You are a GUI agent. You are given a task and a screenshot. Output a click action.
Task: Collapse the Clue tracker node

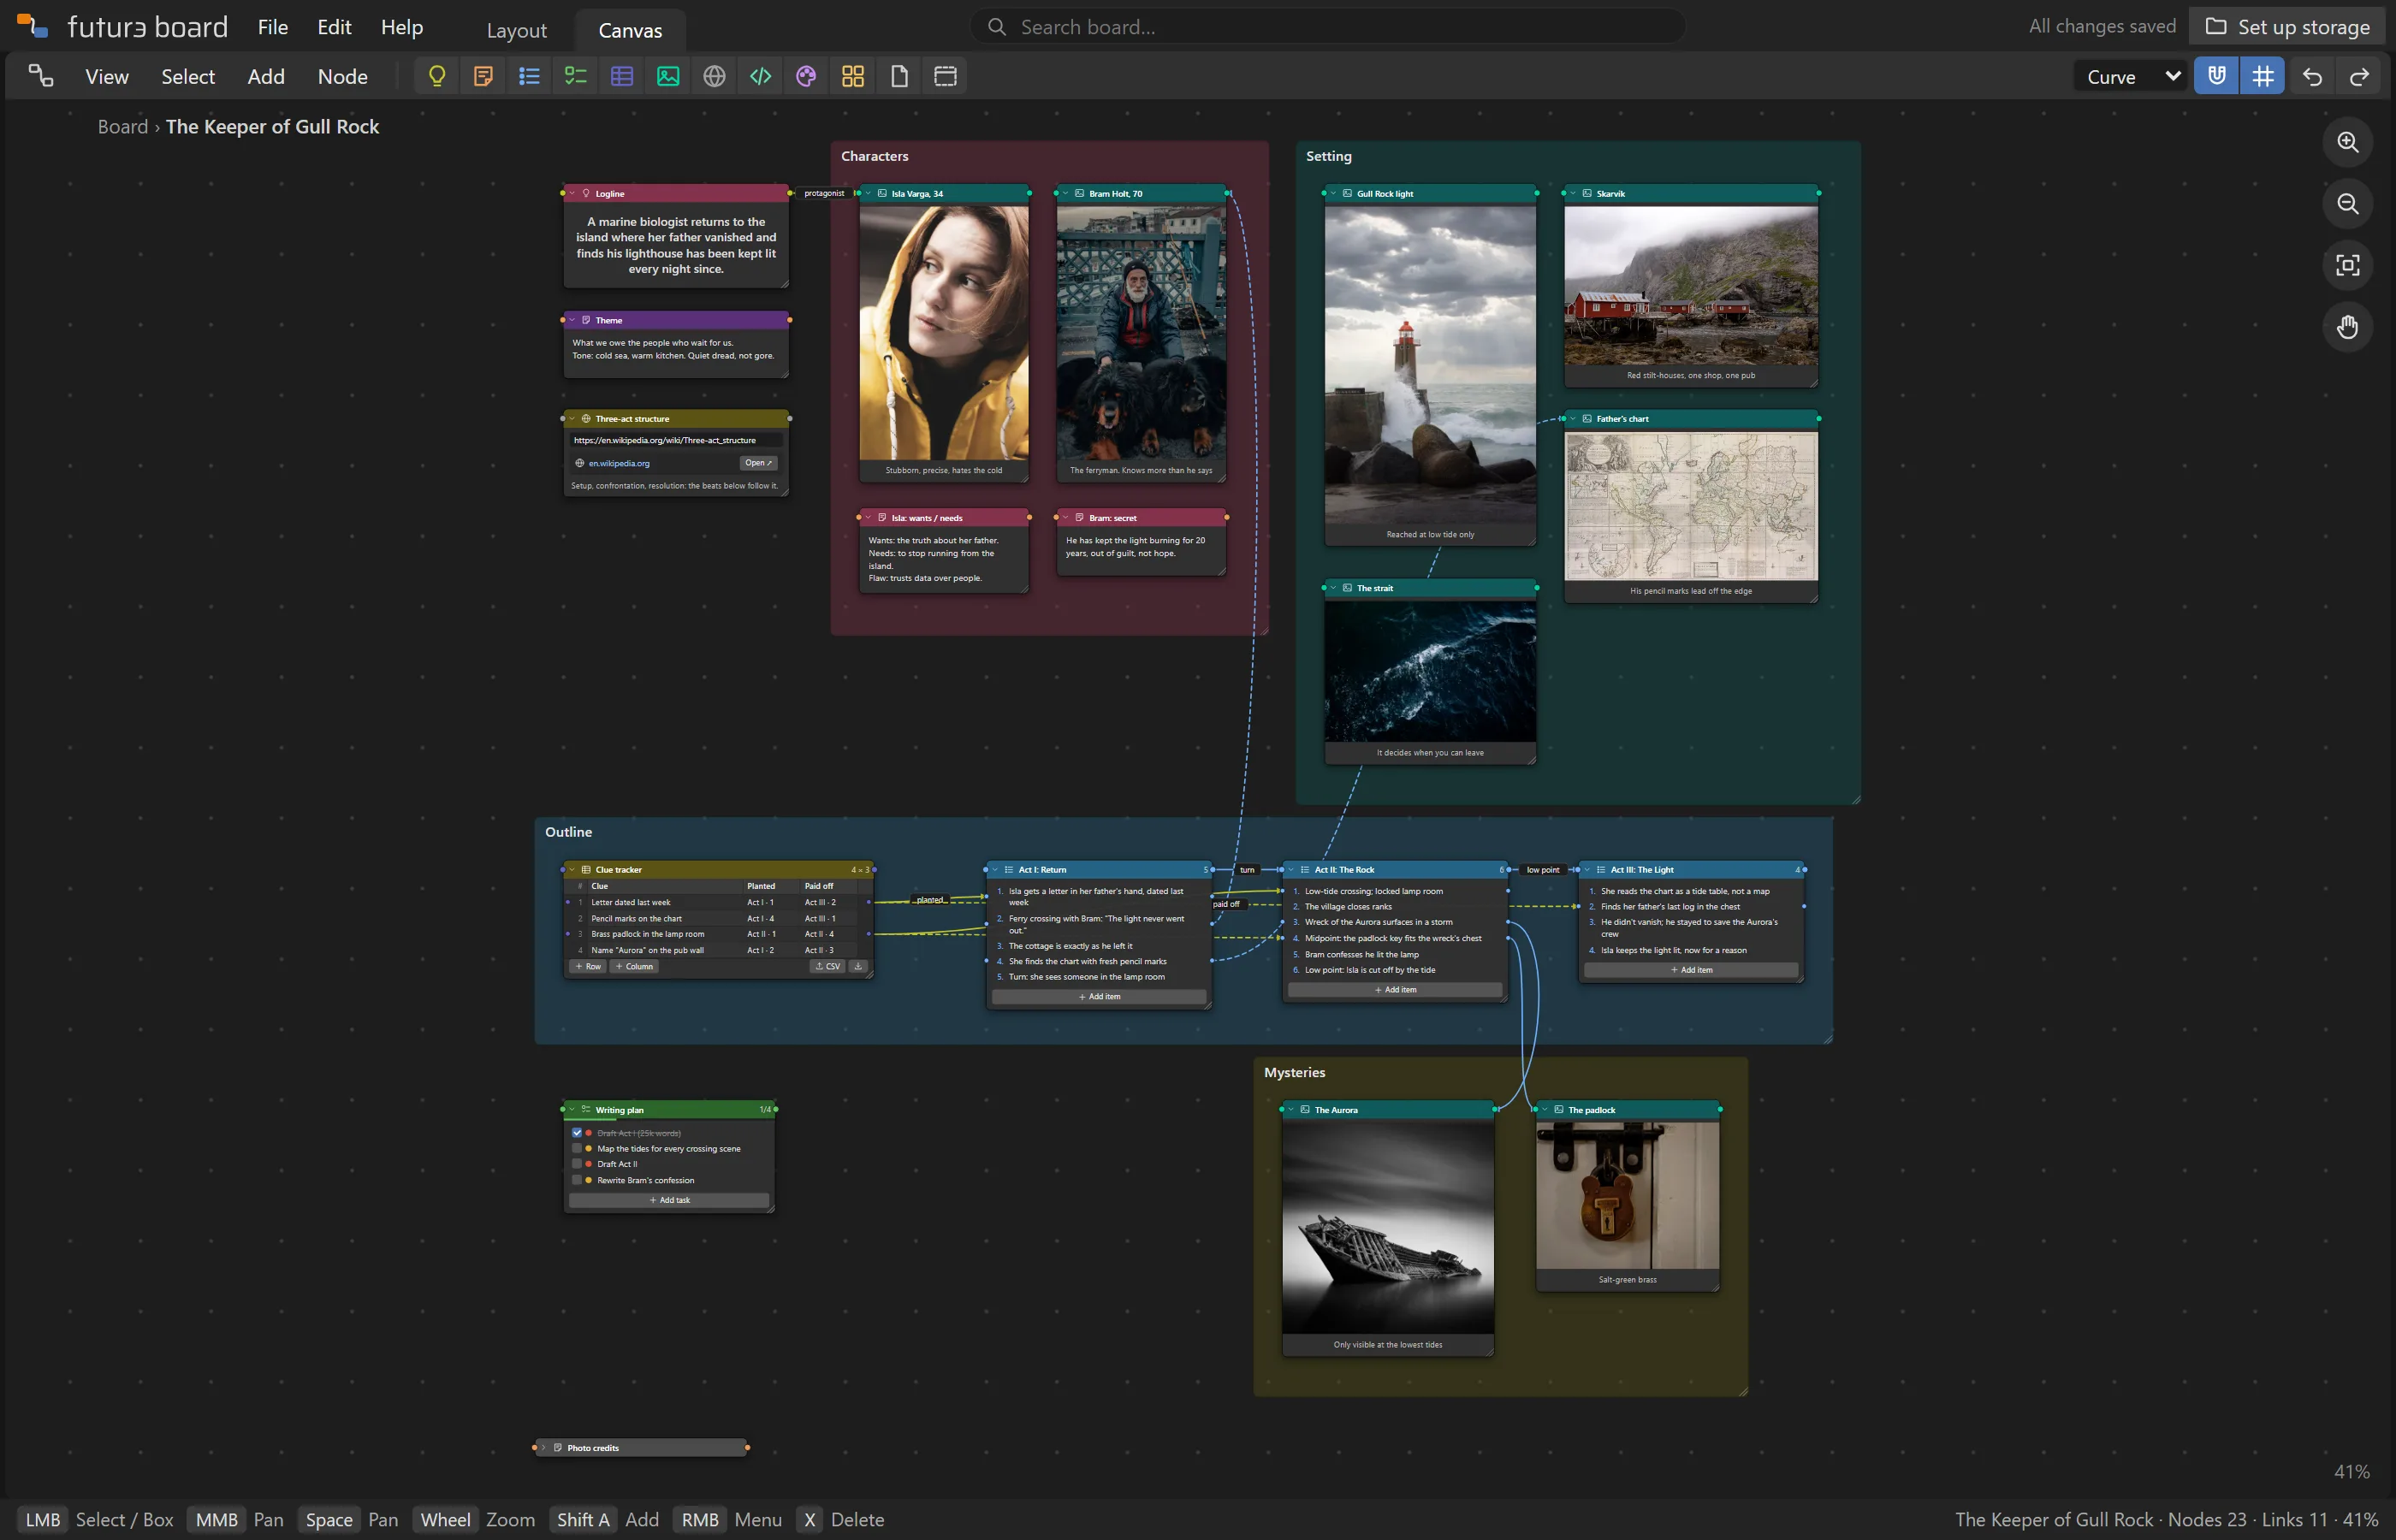point(572,870)
